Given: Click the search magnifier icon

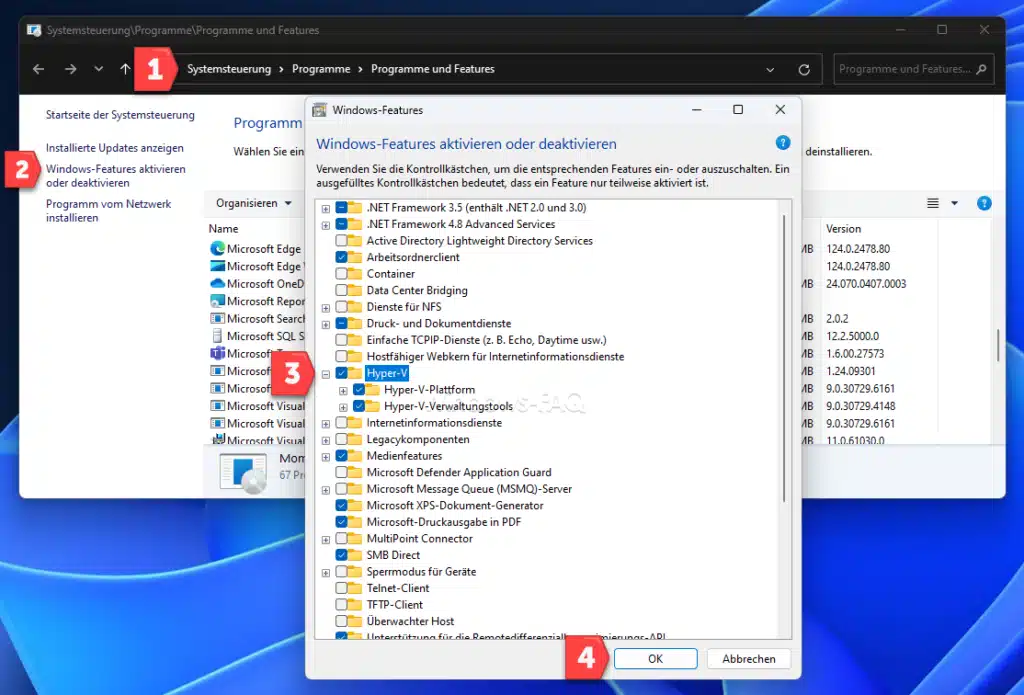Looking at the screenshot, I should point(981,69).
